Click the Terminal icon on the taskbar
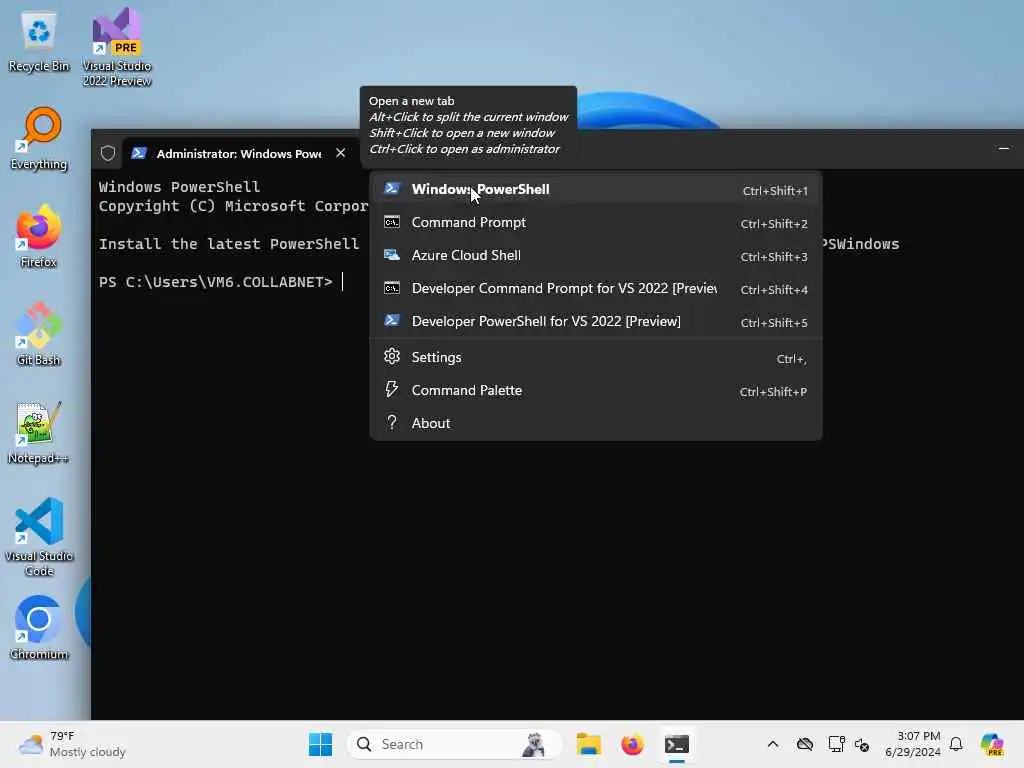This screenshot has width=1024, height=768. click(677, 744)
